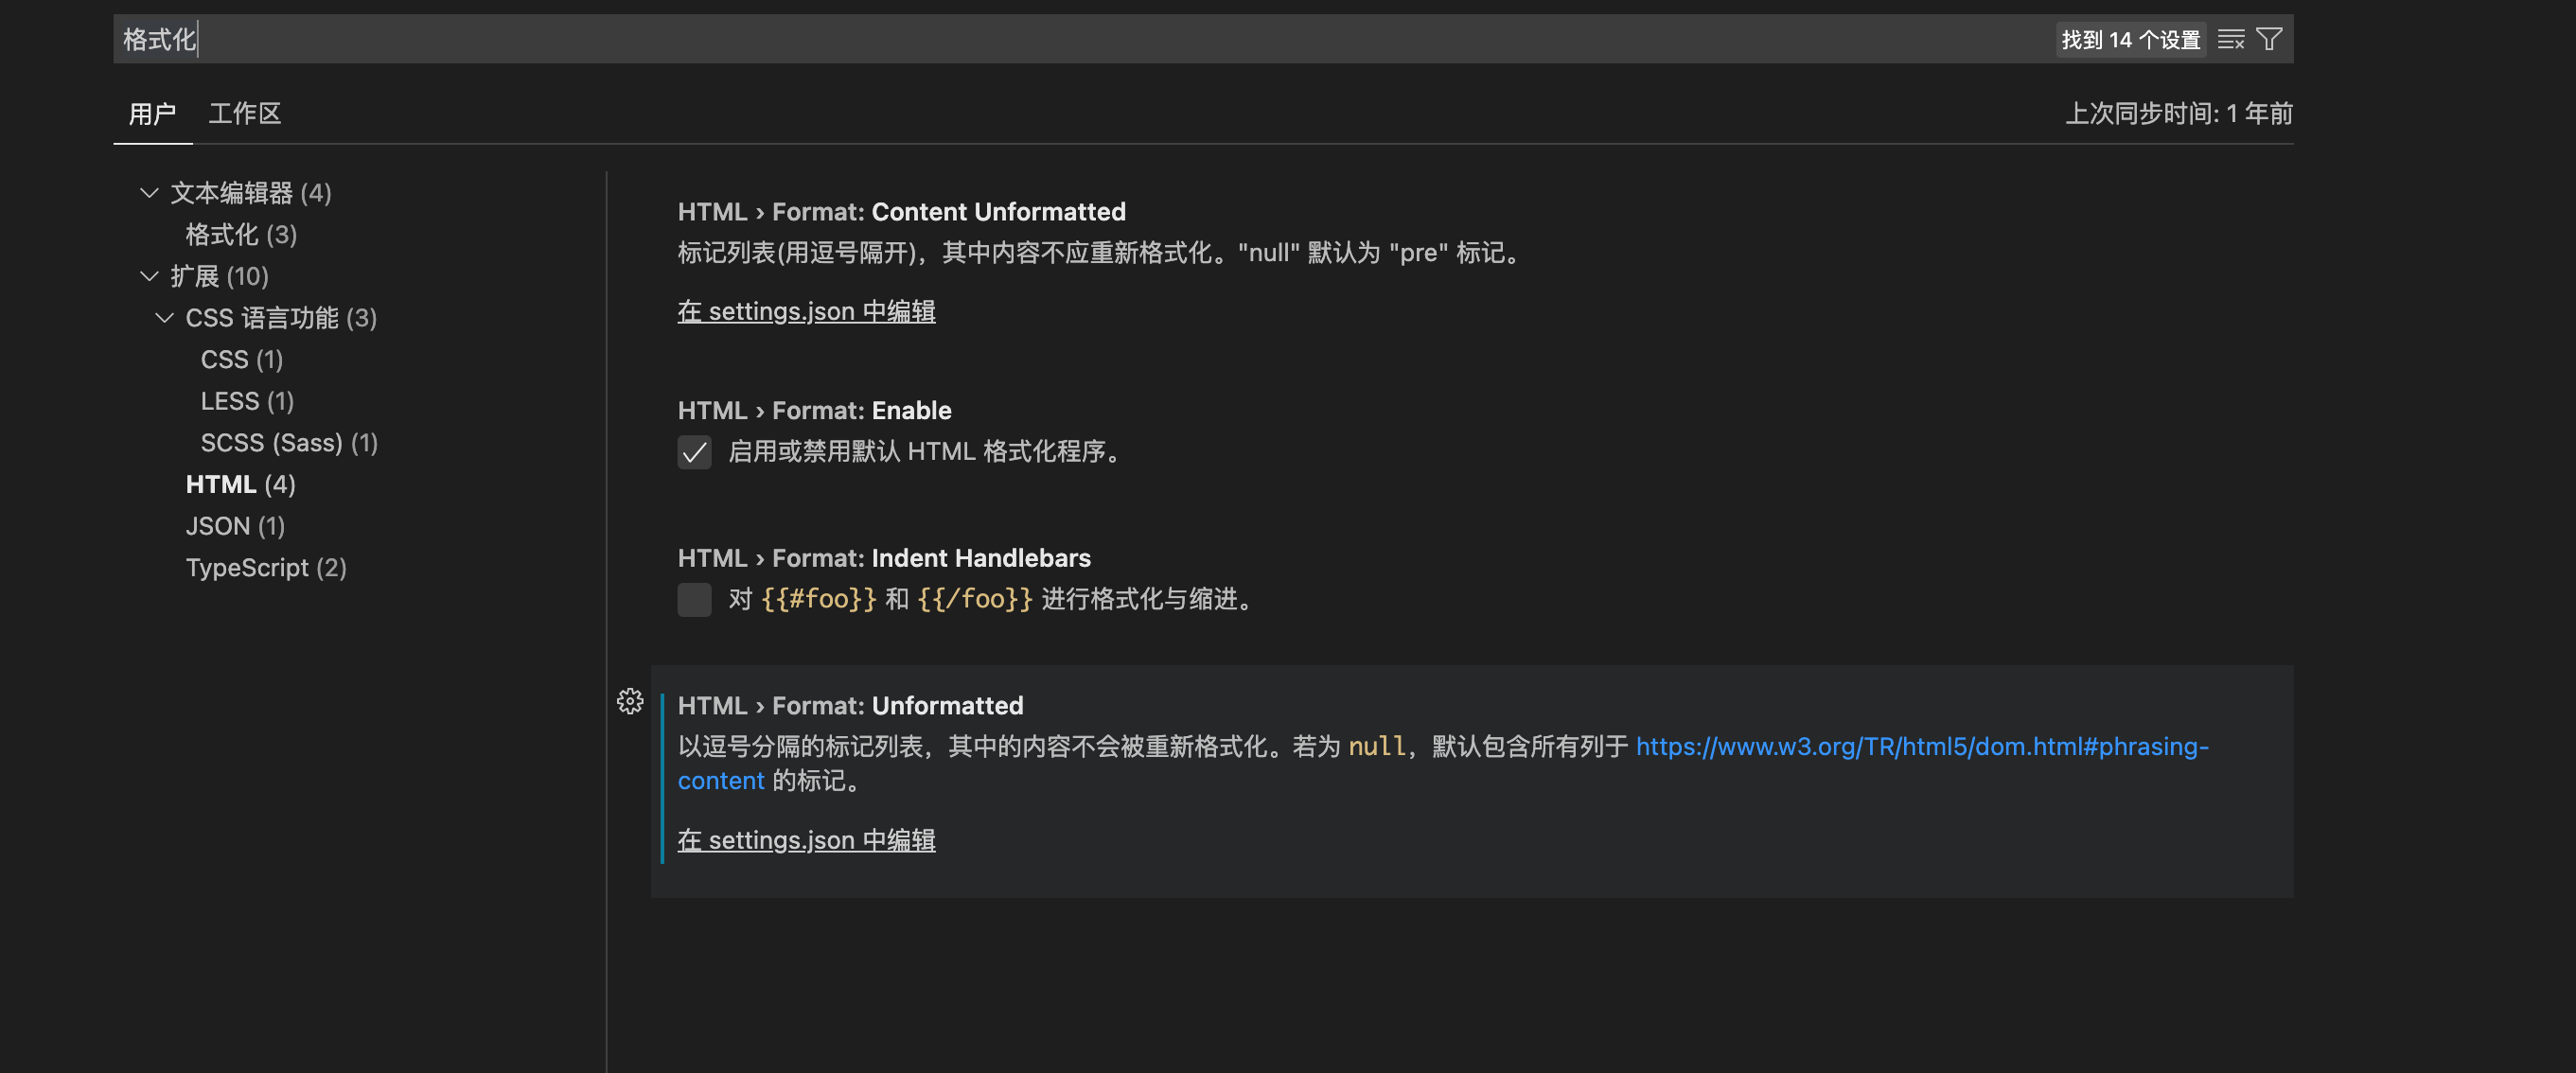
Task: Select LESS (1) in the tree
Action: pyautogui.click(x=247, y=402)
